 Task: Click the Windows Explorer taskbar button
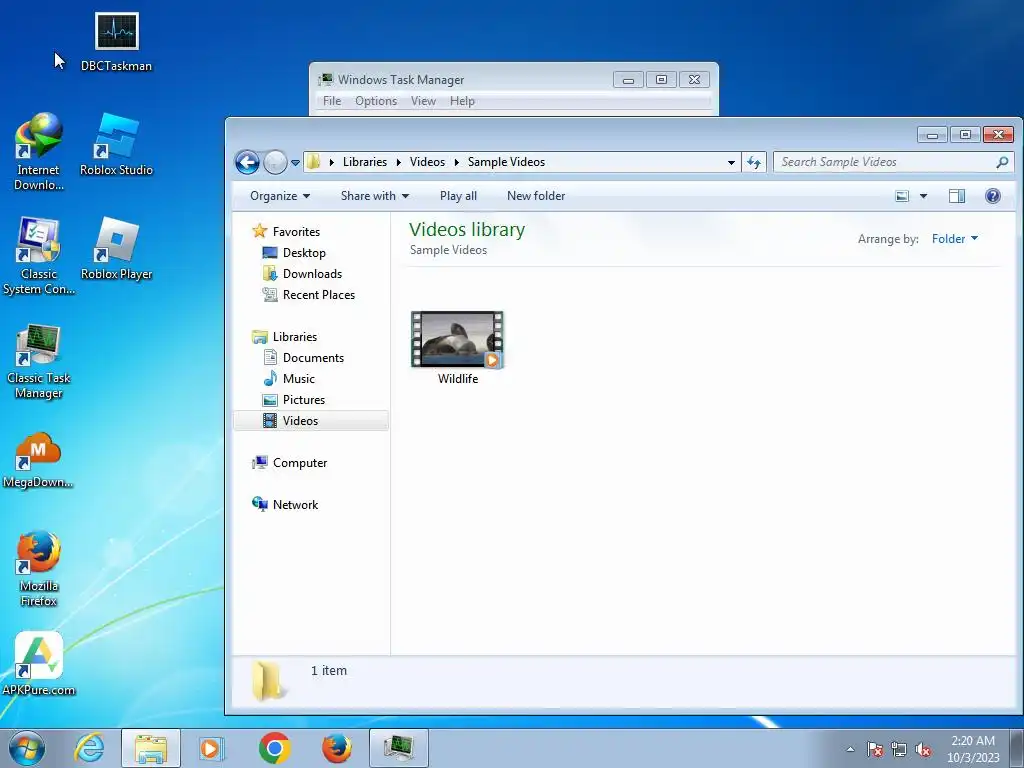click(150, 748)
